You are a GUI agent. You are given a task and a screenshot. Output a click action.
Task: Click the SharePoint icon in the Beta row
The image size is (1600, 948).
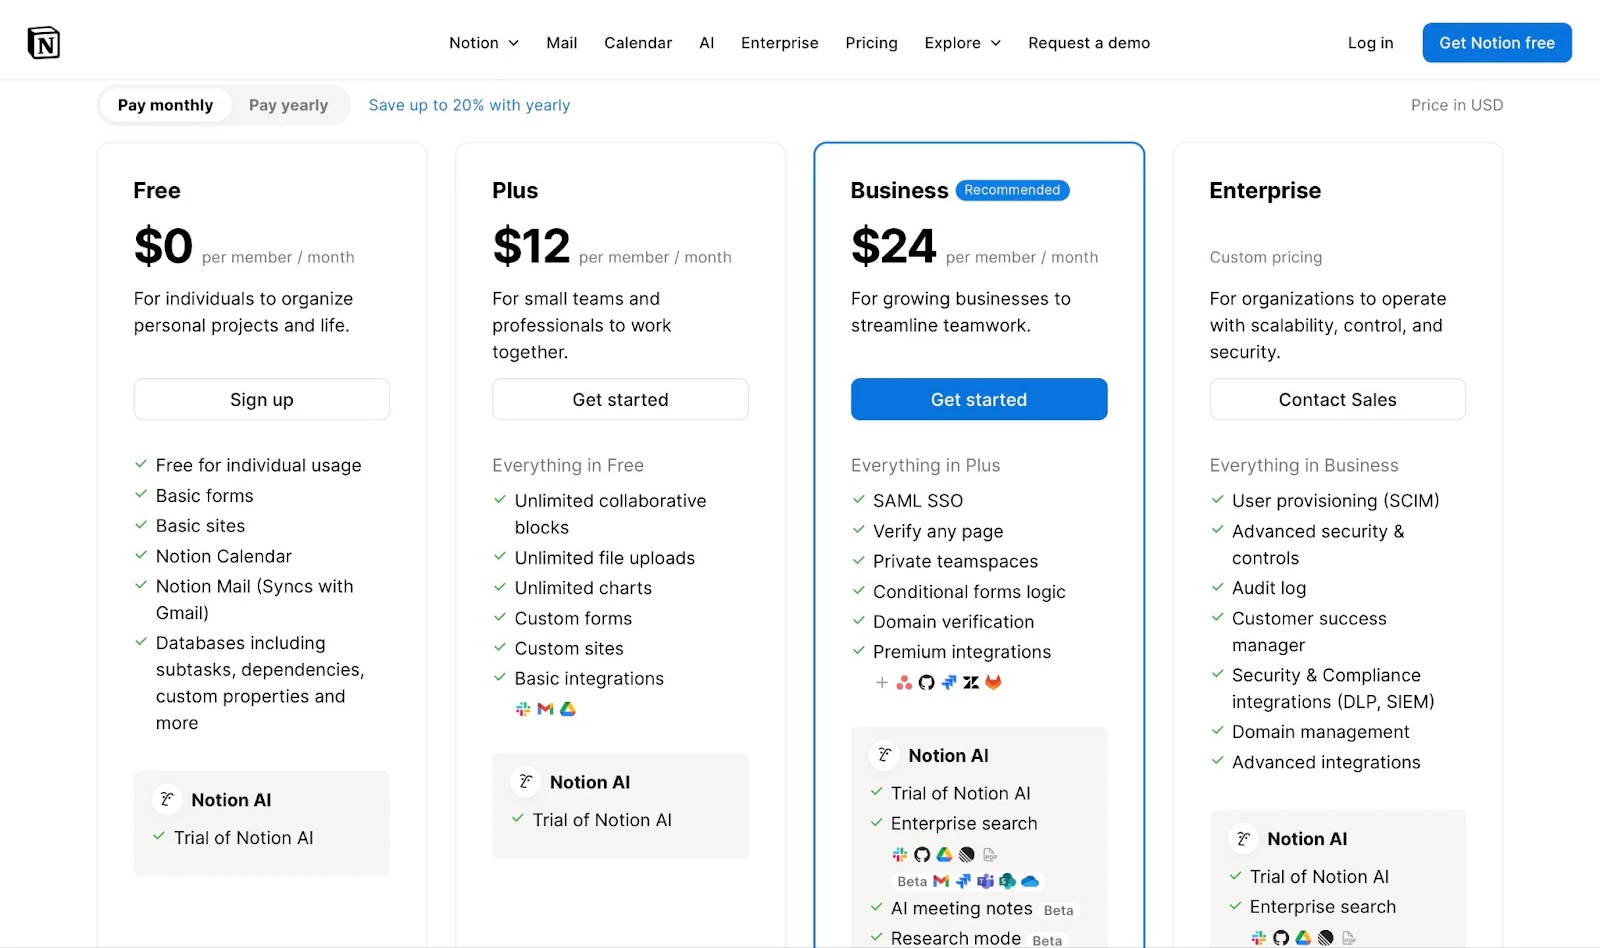1007,881
